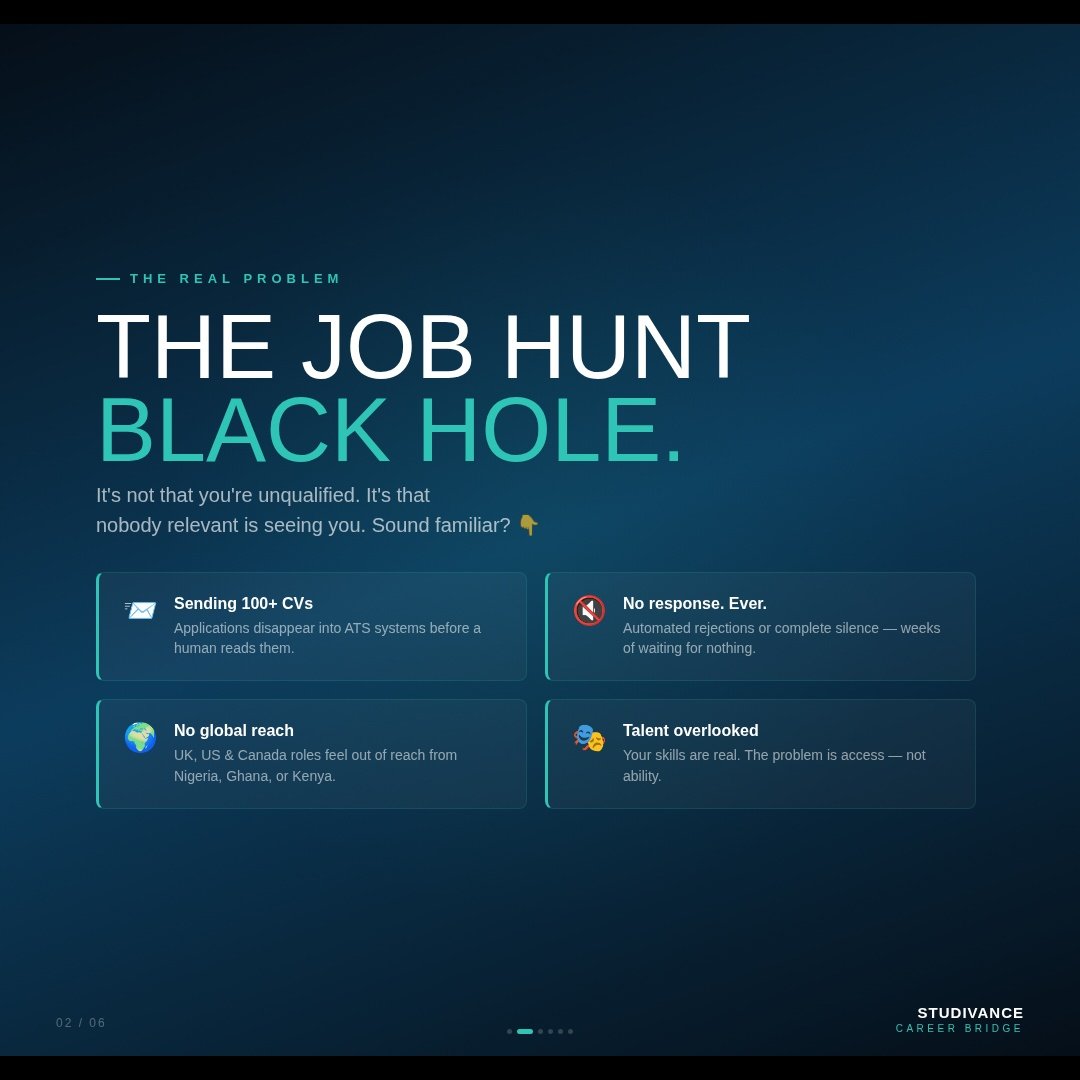This screenshot has height=1080, width=1080.
Task: Select the active teal pagination pill indicator
Action: click(525, 1031)
